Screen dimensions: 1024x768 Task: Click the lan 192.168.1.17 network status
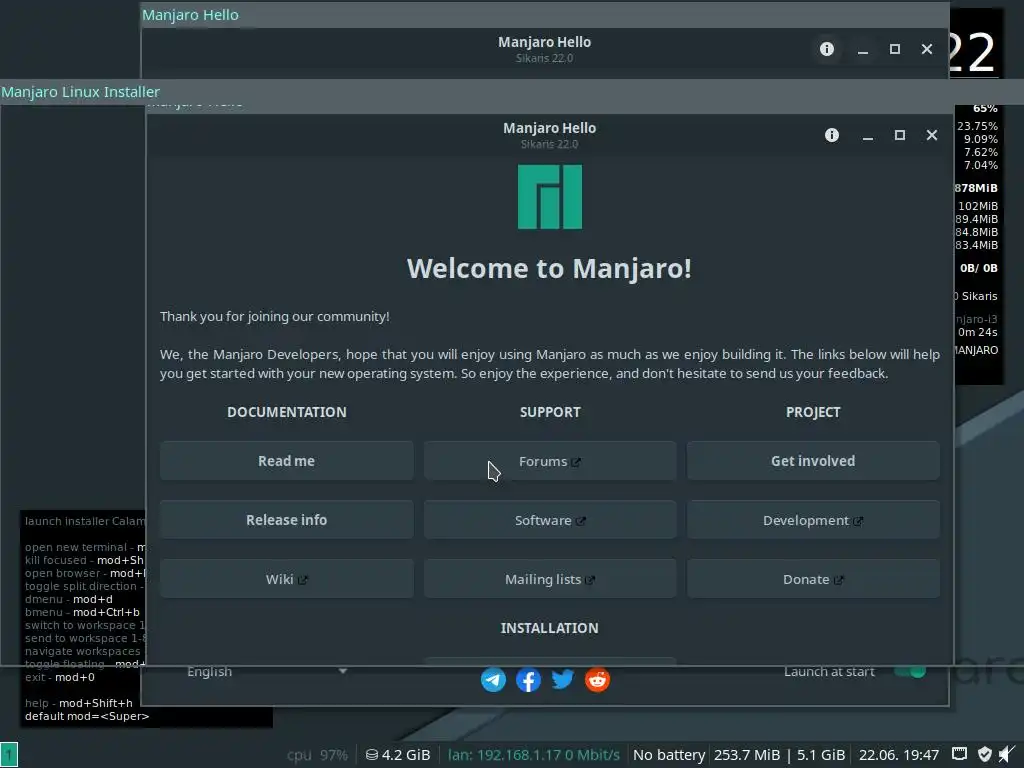coord(534,755)
